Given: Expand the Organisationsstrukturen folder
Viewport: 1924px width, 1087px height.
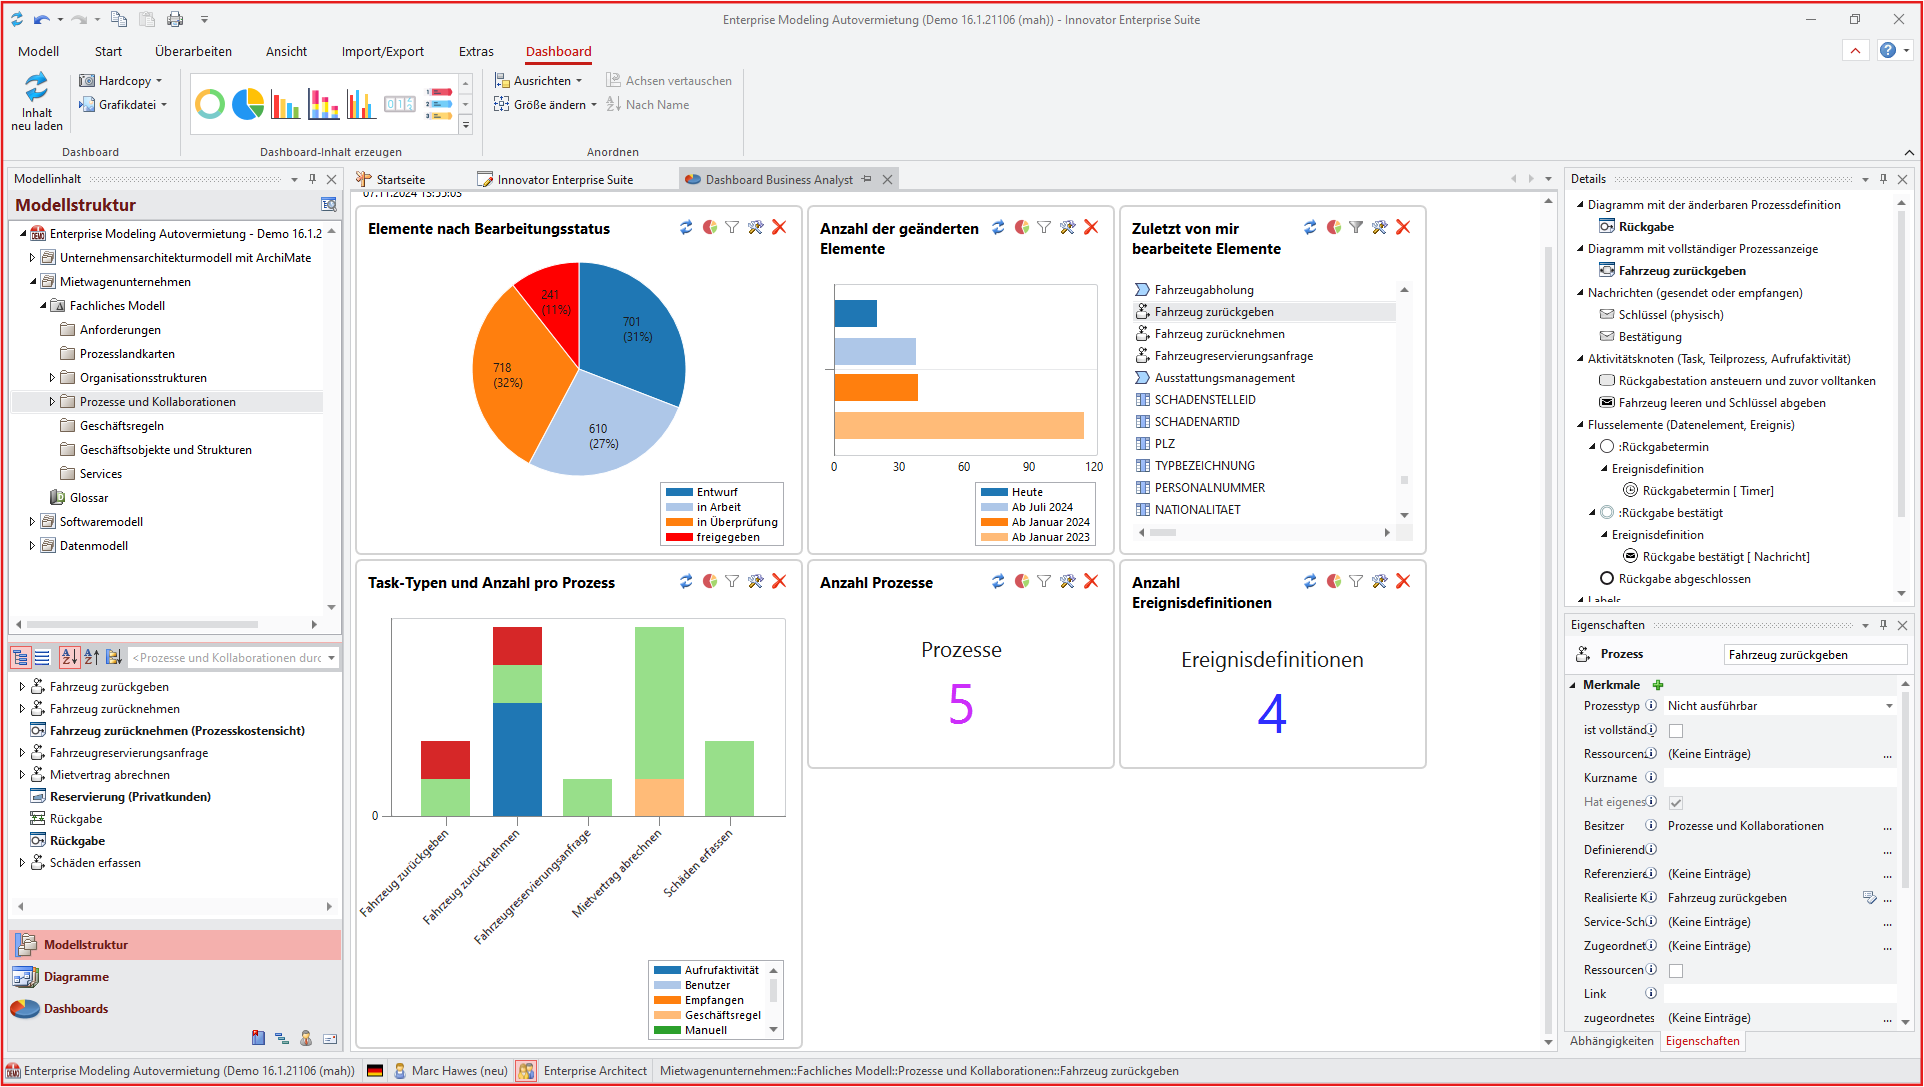Looking at the screenshot, I should coord(52,378).
